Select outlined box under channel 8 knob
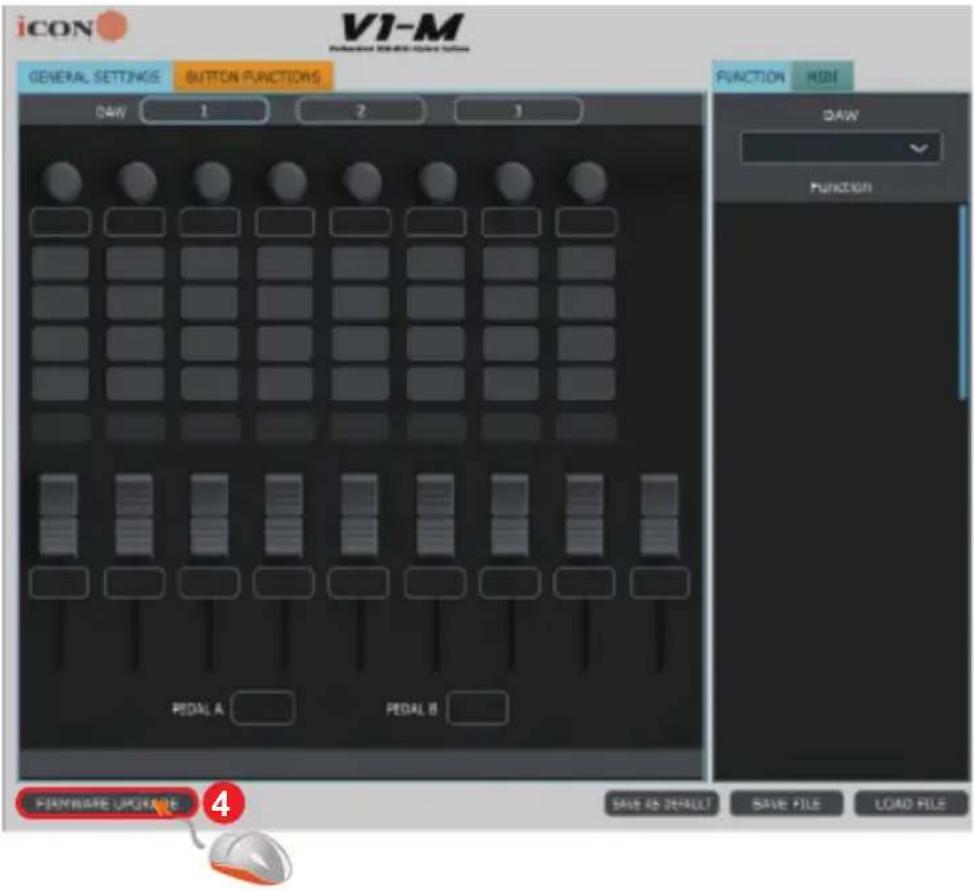 click(586, 222)
